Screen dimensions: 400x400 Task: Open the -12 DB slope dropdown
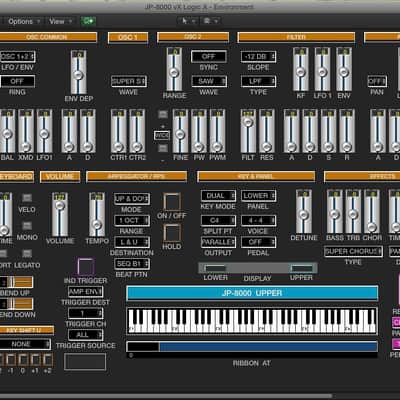click(x=258, y=56)
